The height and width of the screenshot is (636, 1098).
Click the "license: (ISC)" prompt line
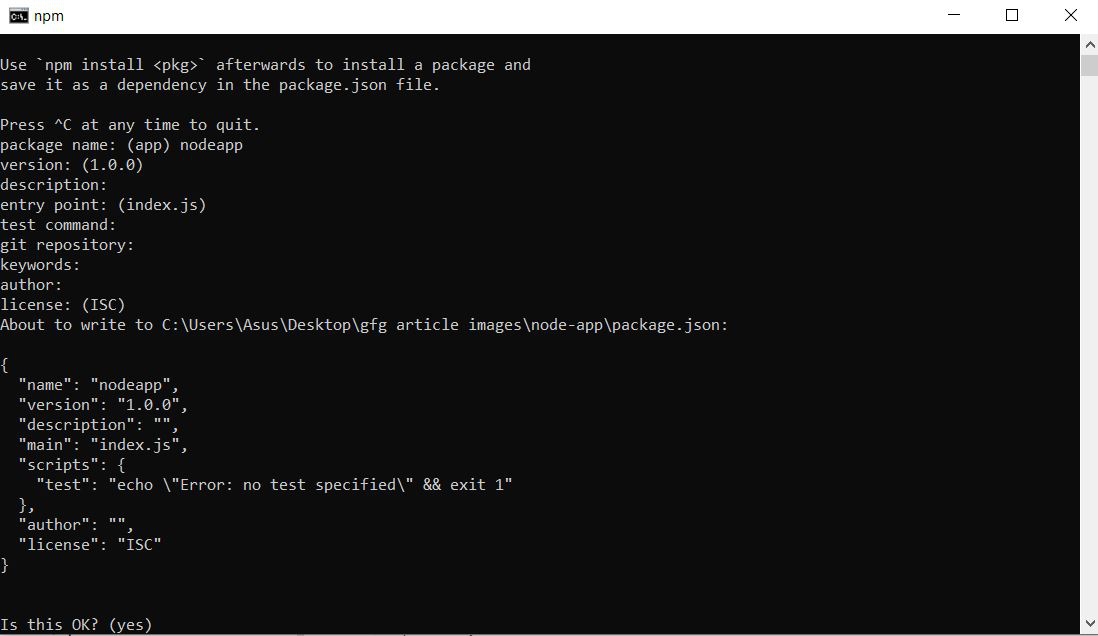coord(62,305)
